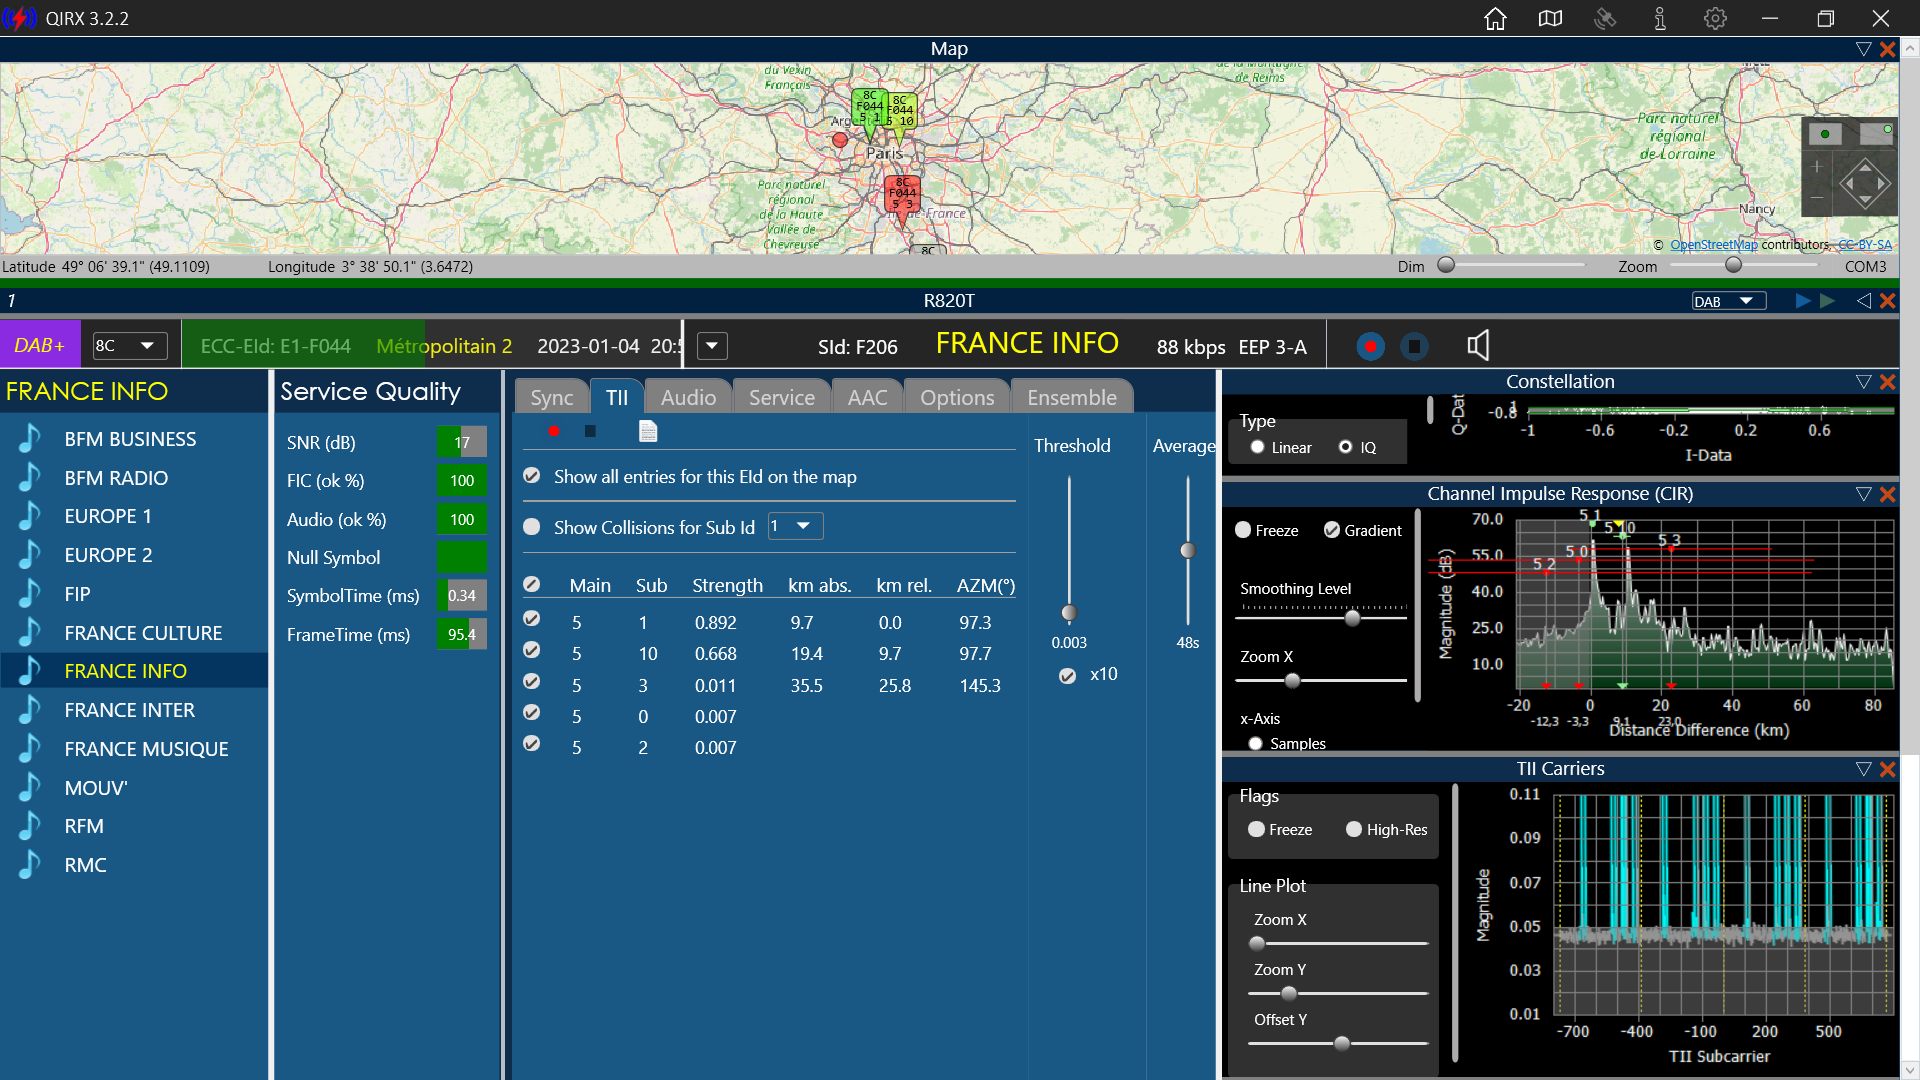
Task: Click the red F044 5 3 map marker
Action: (x=902, y=198)
